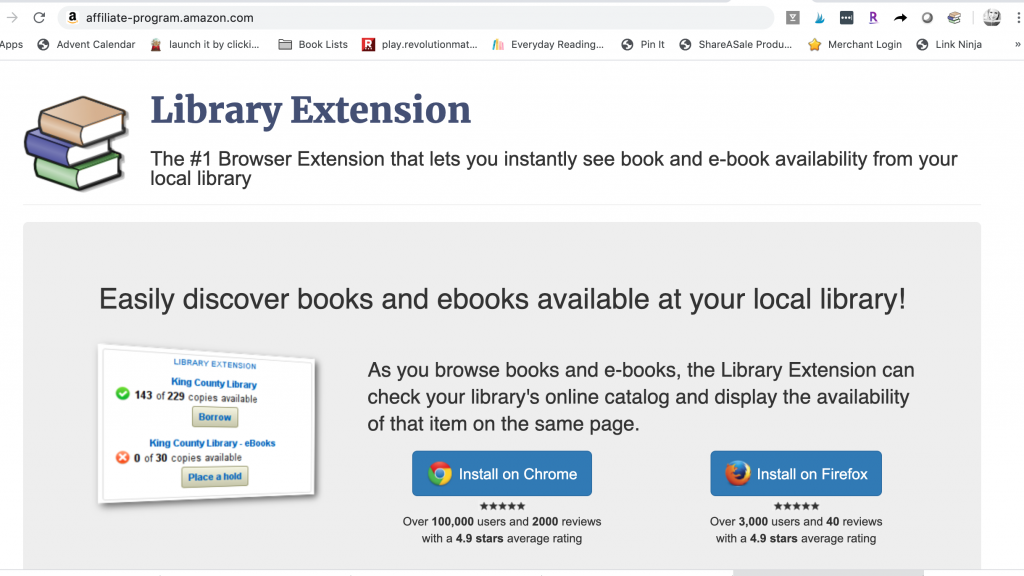This screenshot has height=576, width=1024.
Task: Click the star rating under Install on Firefox
Action: (796, 506)
